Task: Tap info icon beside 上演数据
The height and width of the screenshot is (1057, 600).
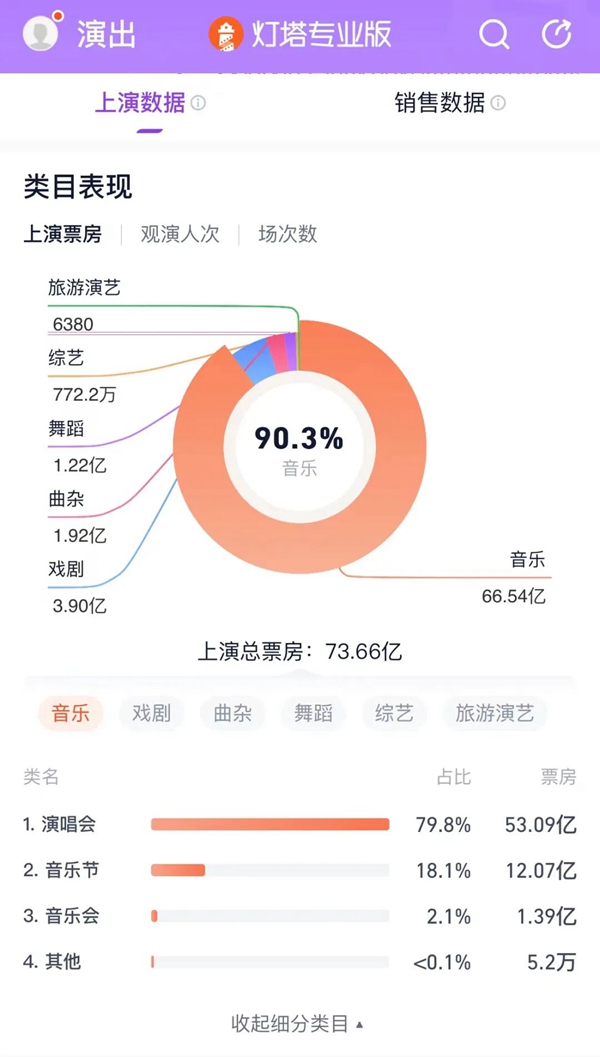Action: tap(199, 103)
